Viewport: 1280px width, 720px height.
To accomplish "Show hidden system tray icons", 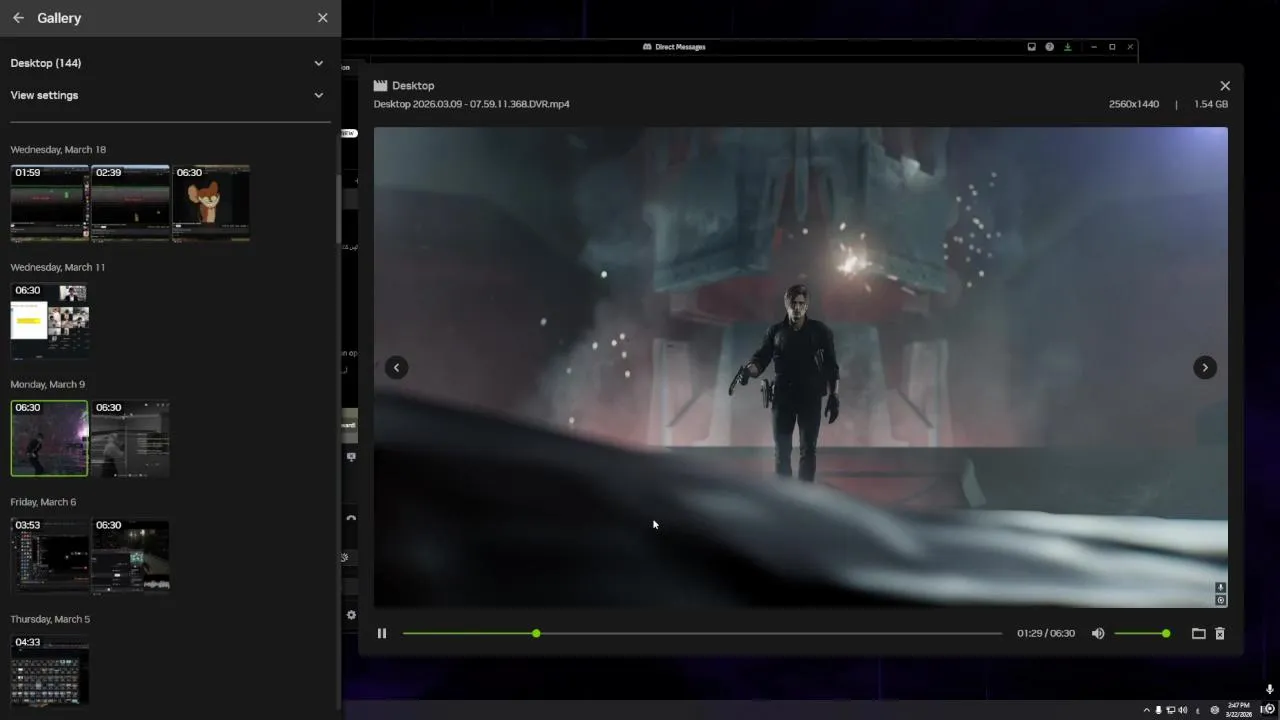I will coord(1147,710).
